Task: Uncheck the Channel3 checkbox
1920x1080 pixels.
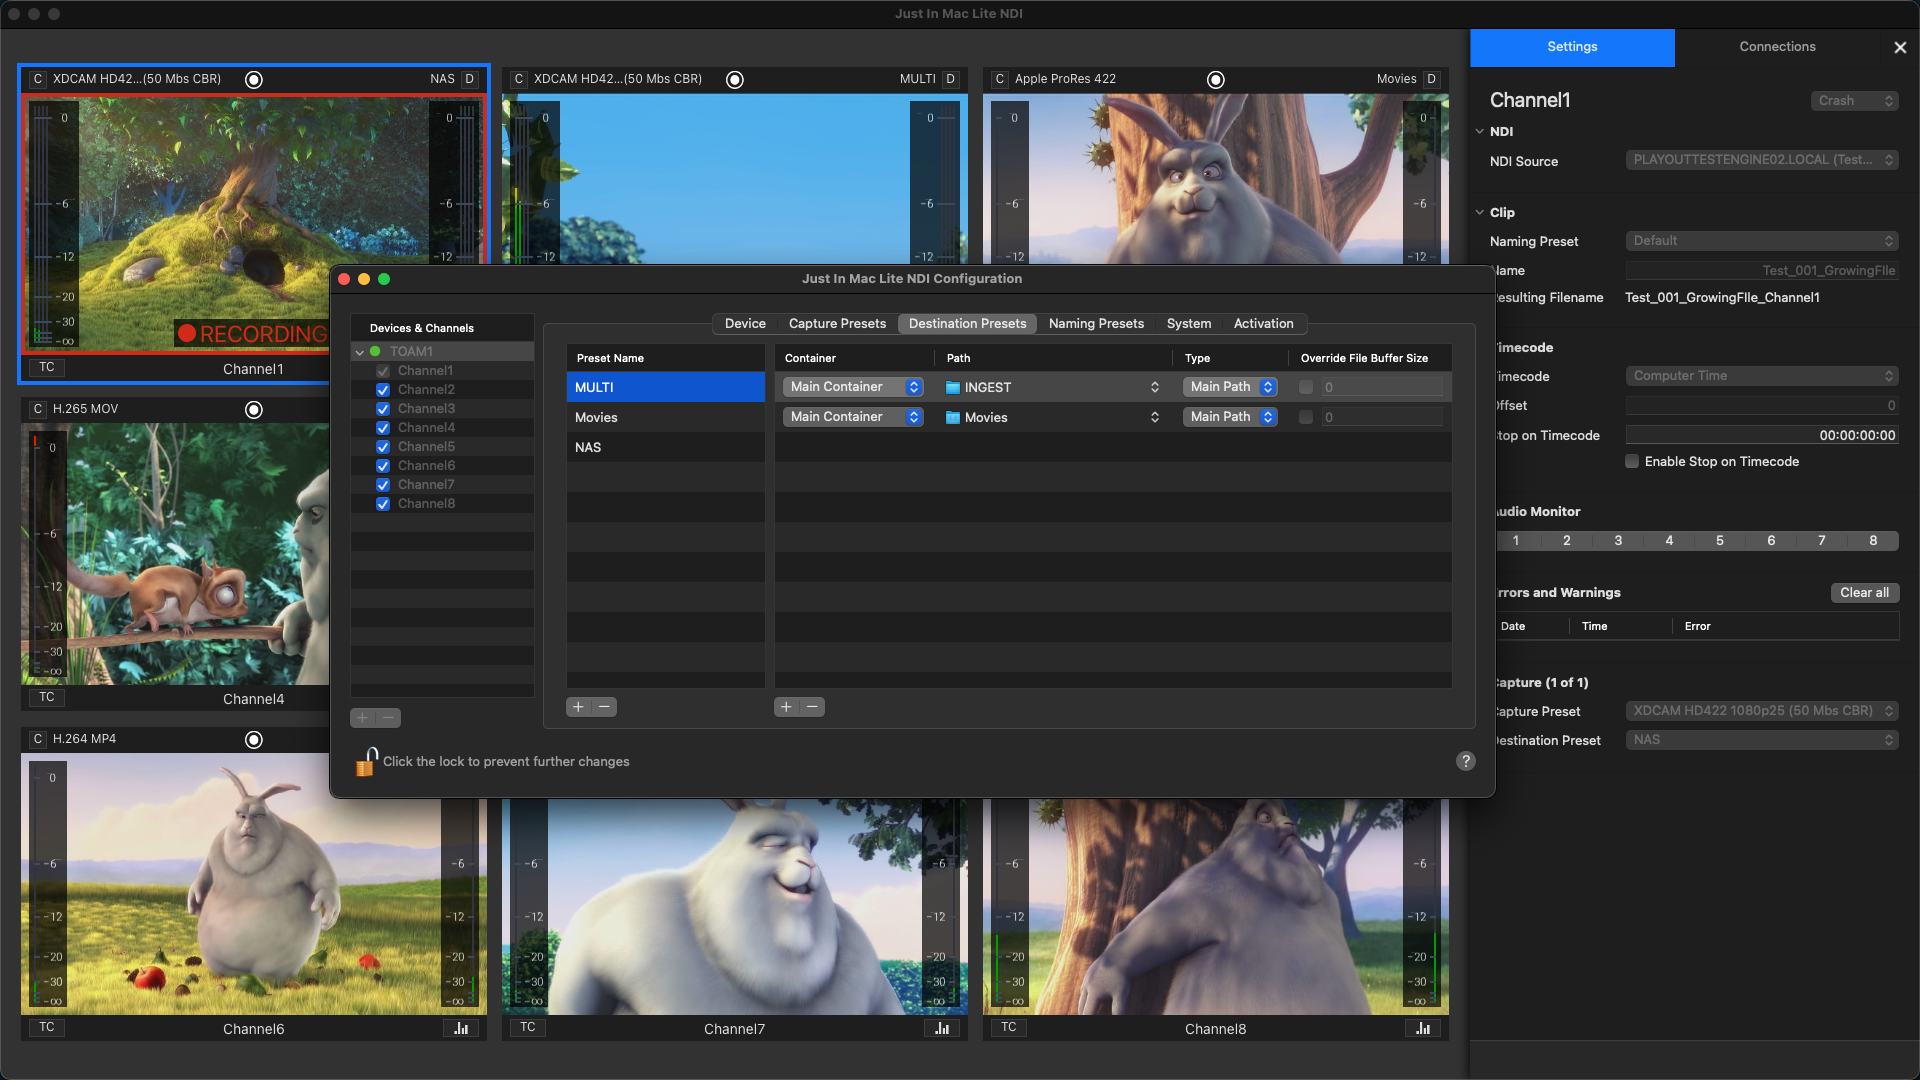Action: [383, 409]
